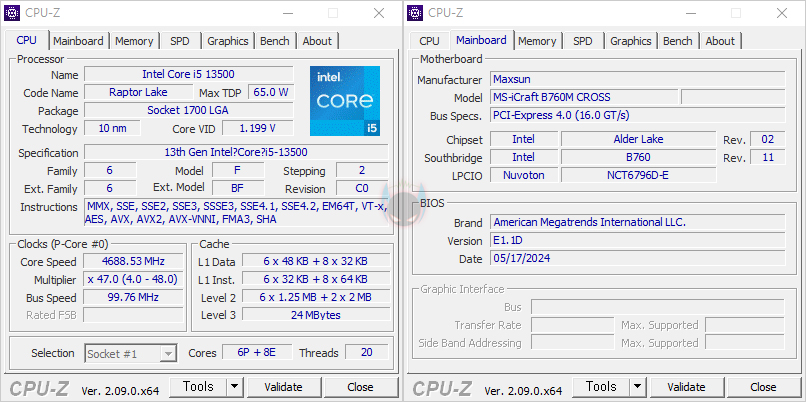Click the Threads 20 value
The height and width of the screenshot is (402, 806).
tap(367, 352)
